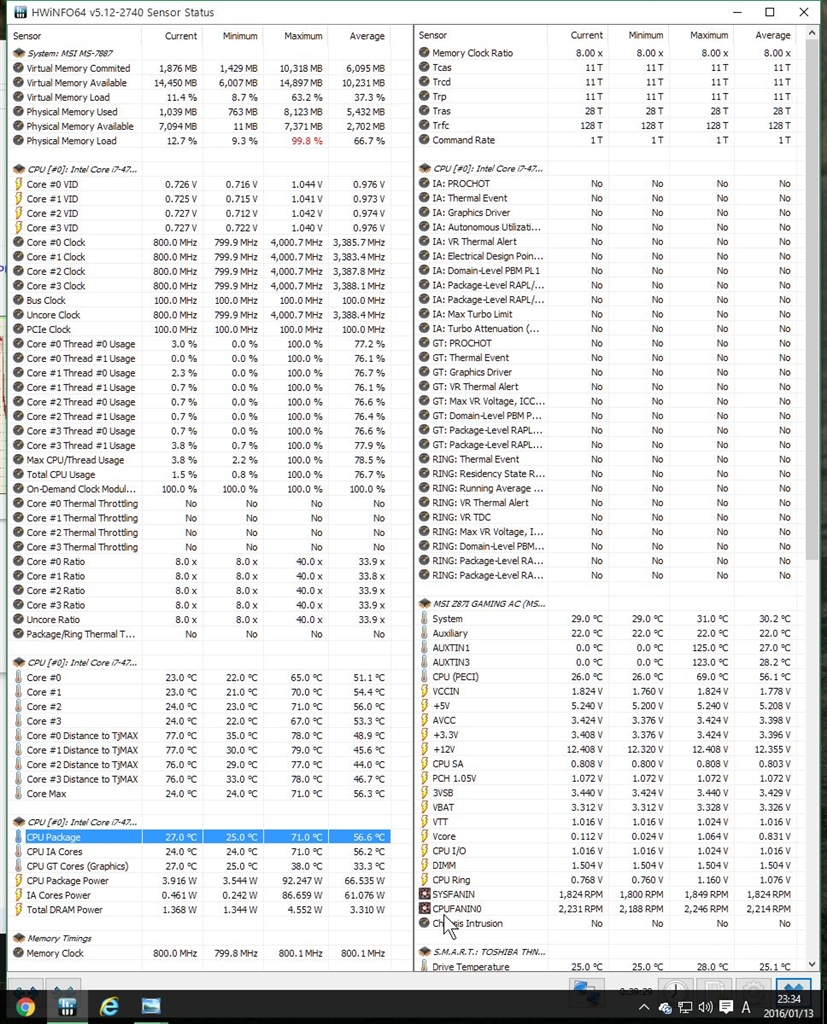Select the Core #2 Thermal Throttling row

tap(201, 532)
